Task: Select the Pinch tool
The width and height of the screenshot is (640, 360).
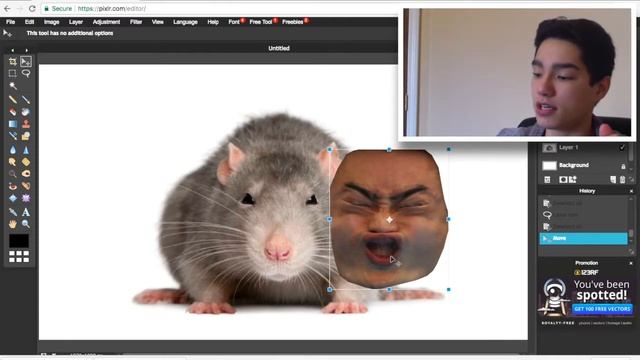Action: coord(26,198)
